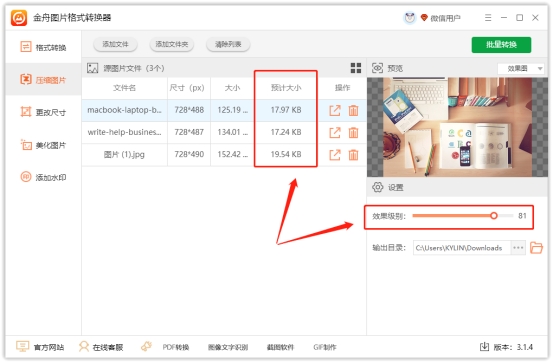The height and width of the screenshot is (364, 553).
Task: Delete the write-help-business file row
Action: [x=353, y=133]
